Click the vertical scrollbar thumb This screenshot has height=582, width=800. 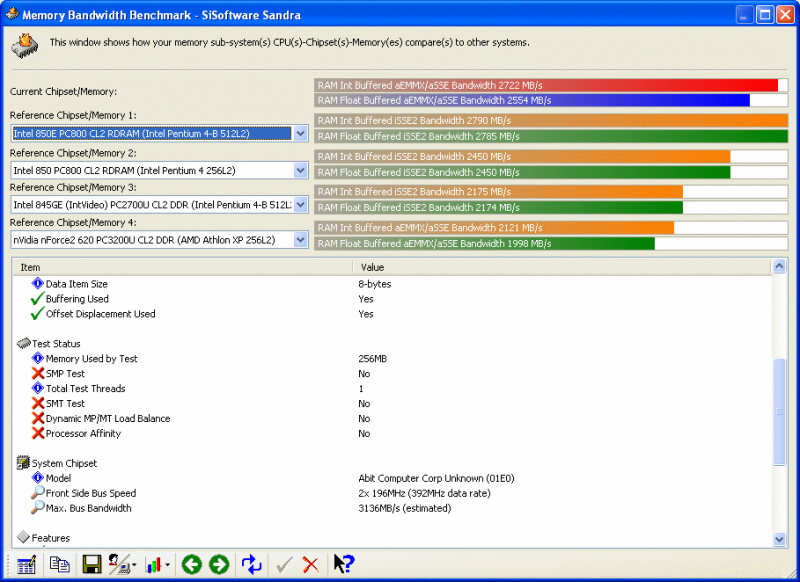pos(779,412)
